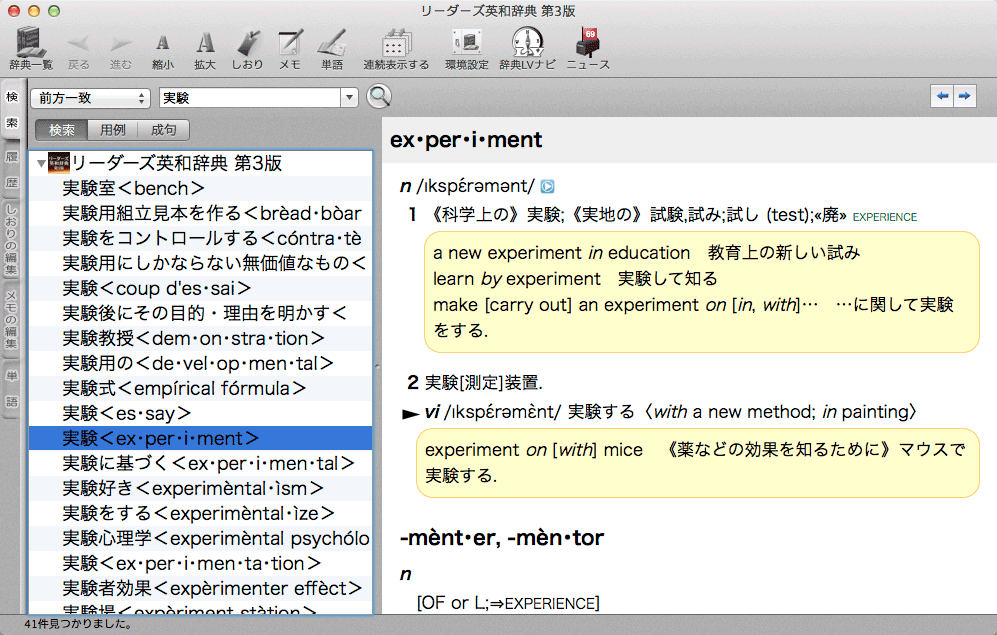The width and height of the screenshot is (997, 635).
Task: Open the 辞典一覧 dictionary list
Action: 31,47
